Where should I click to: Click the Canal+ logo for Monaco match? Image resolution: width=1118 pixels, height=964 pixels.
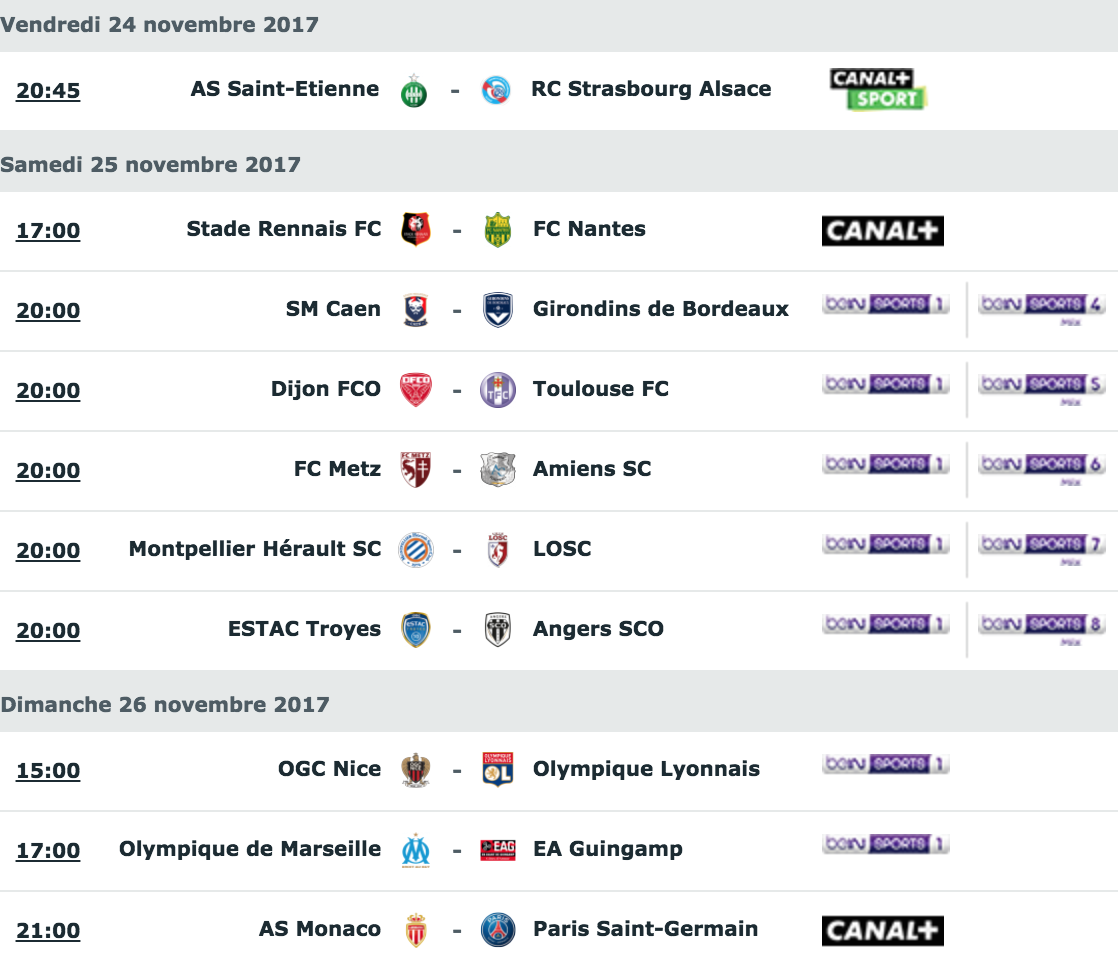point(882,931)
